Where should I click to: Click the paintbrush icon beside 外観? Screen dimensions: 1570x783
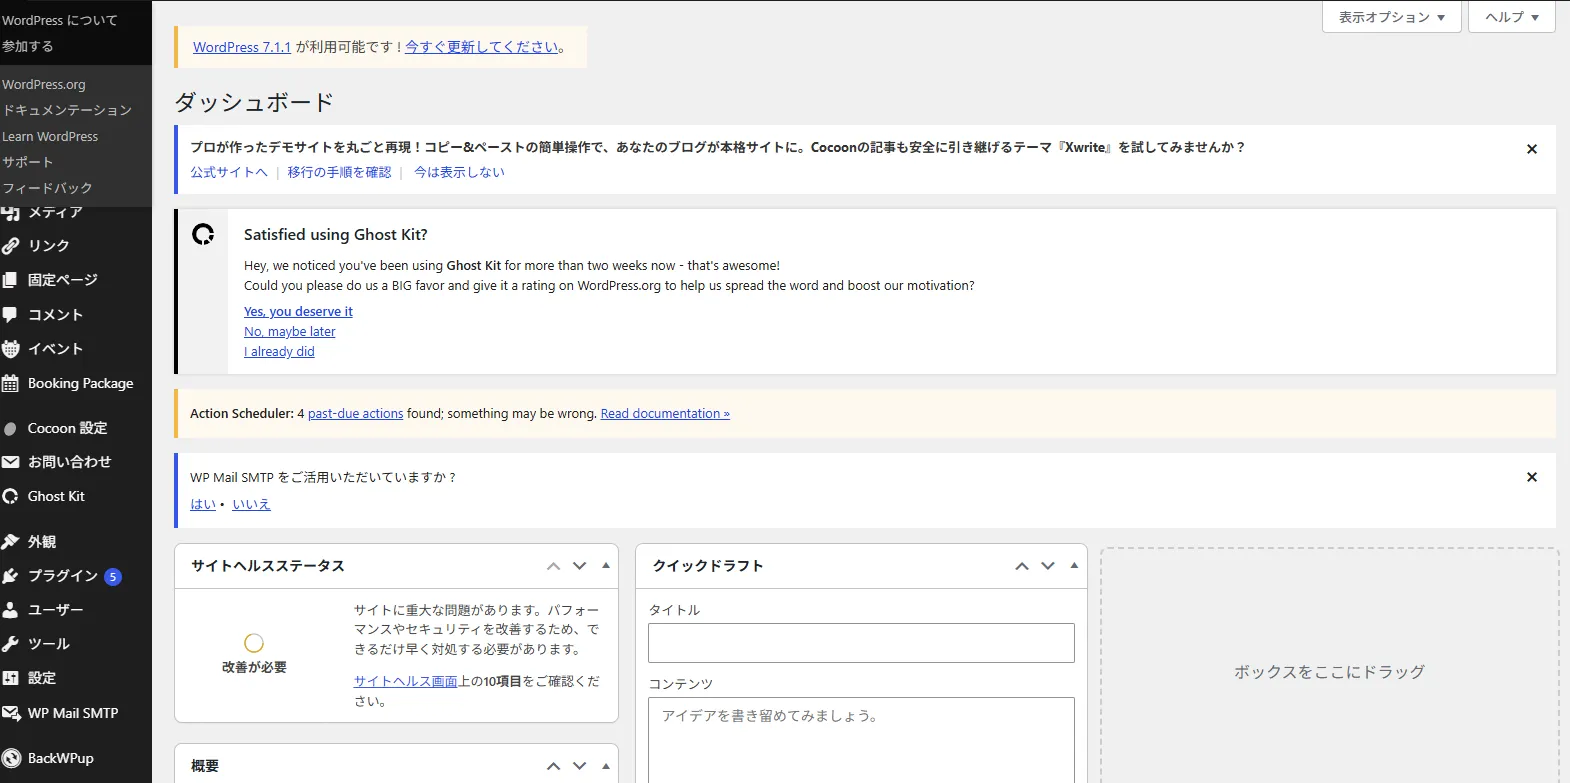[x=11, y=541]
